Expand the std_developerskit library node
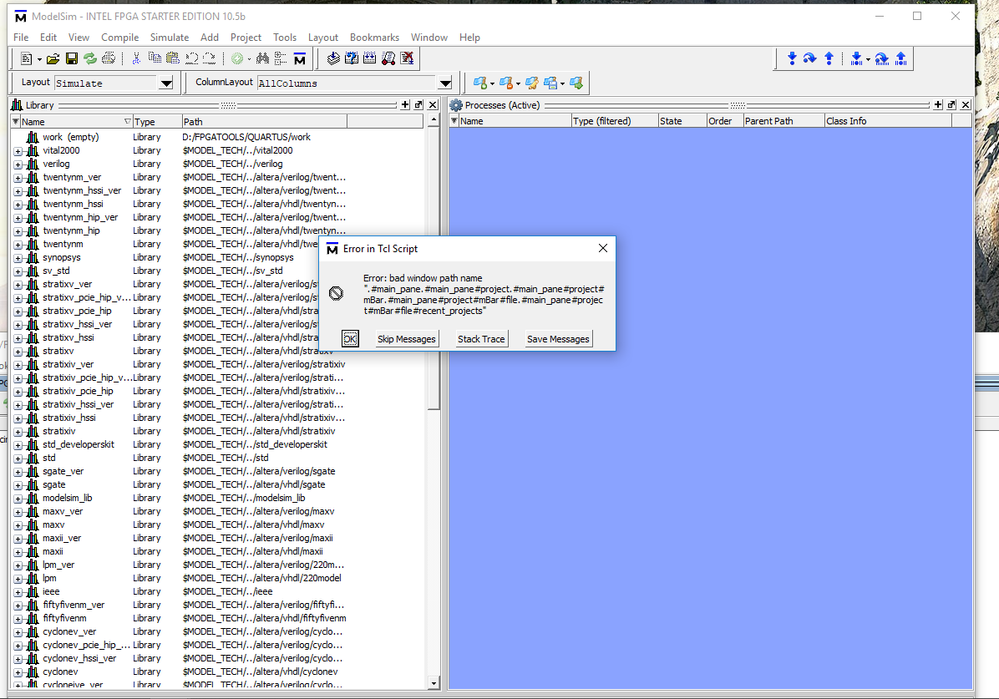This screenshot has height=699, width=999. click(x=18, y=445)
